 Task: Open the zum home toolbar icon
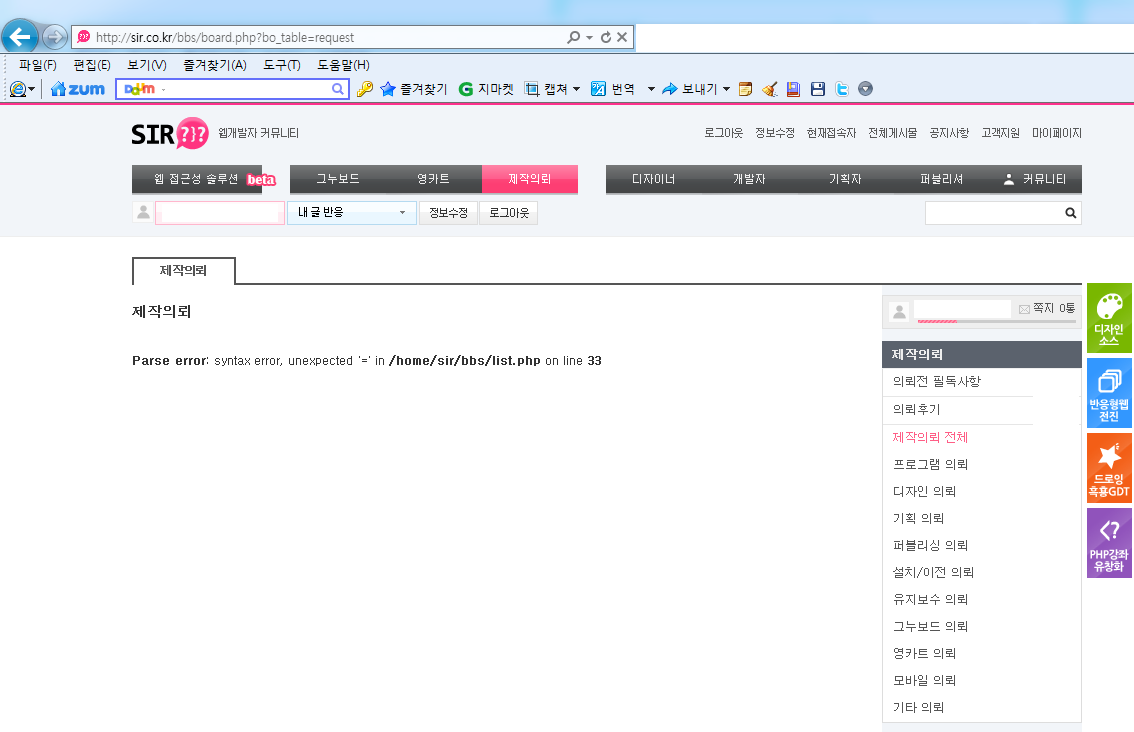point(78,89)
